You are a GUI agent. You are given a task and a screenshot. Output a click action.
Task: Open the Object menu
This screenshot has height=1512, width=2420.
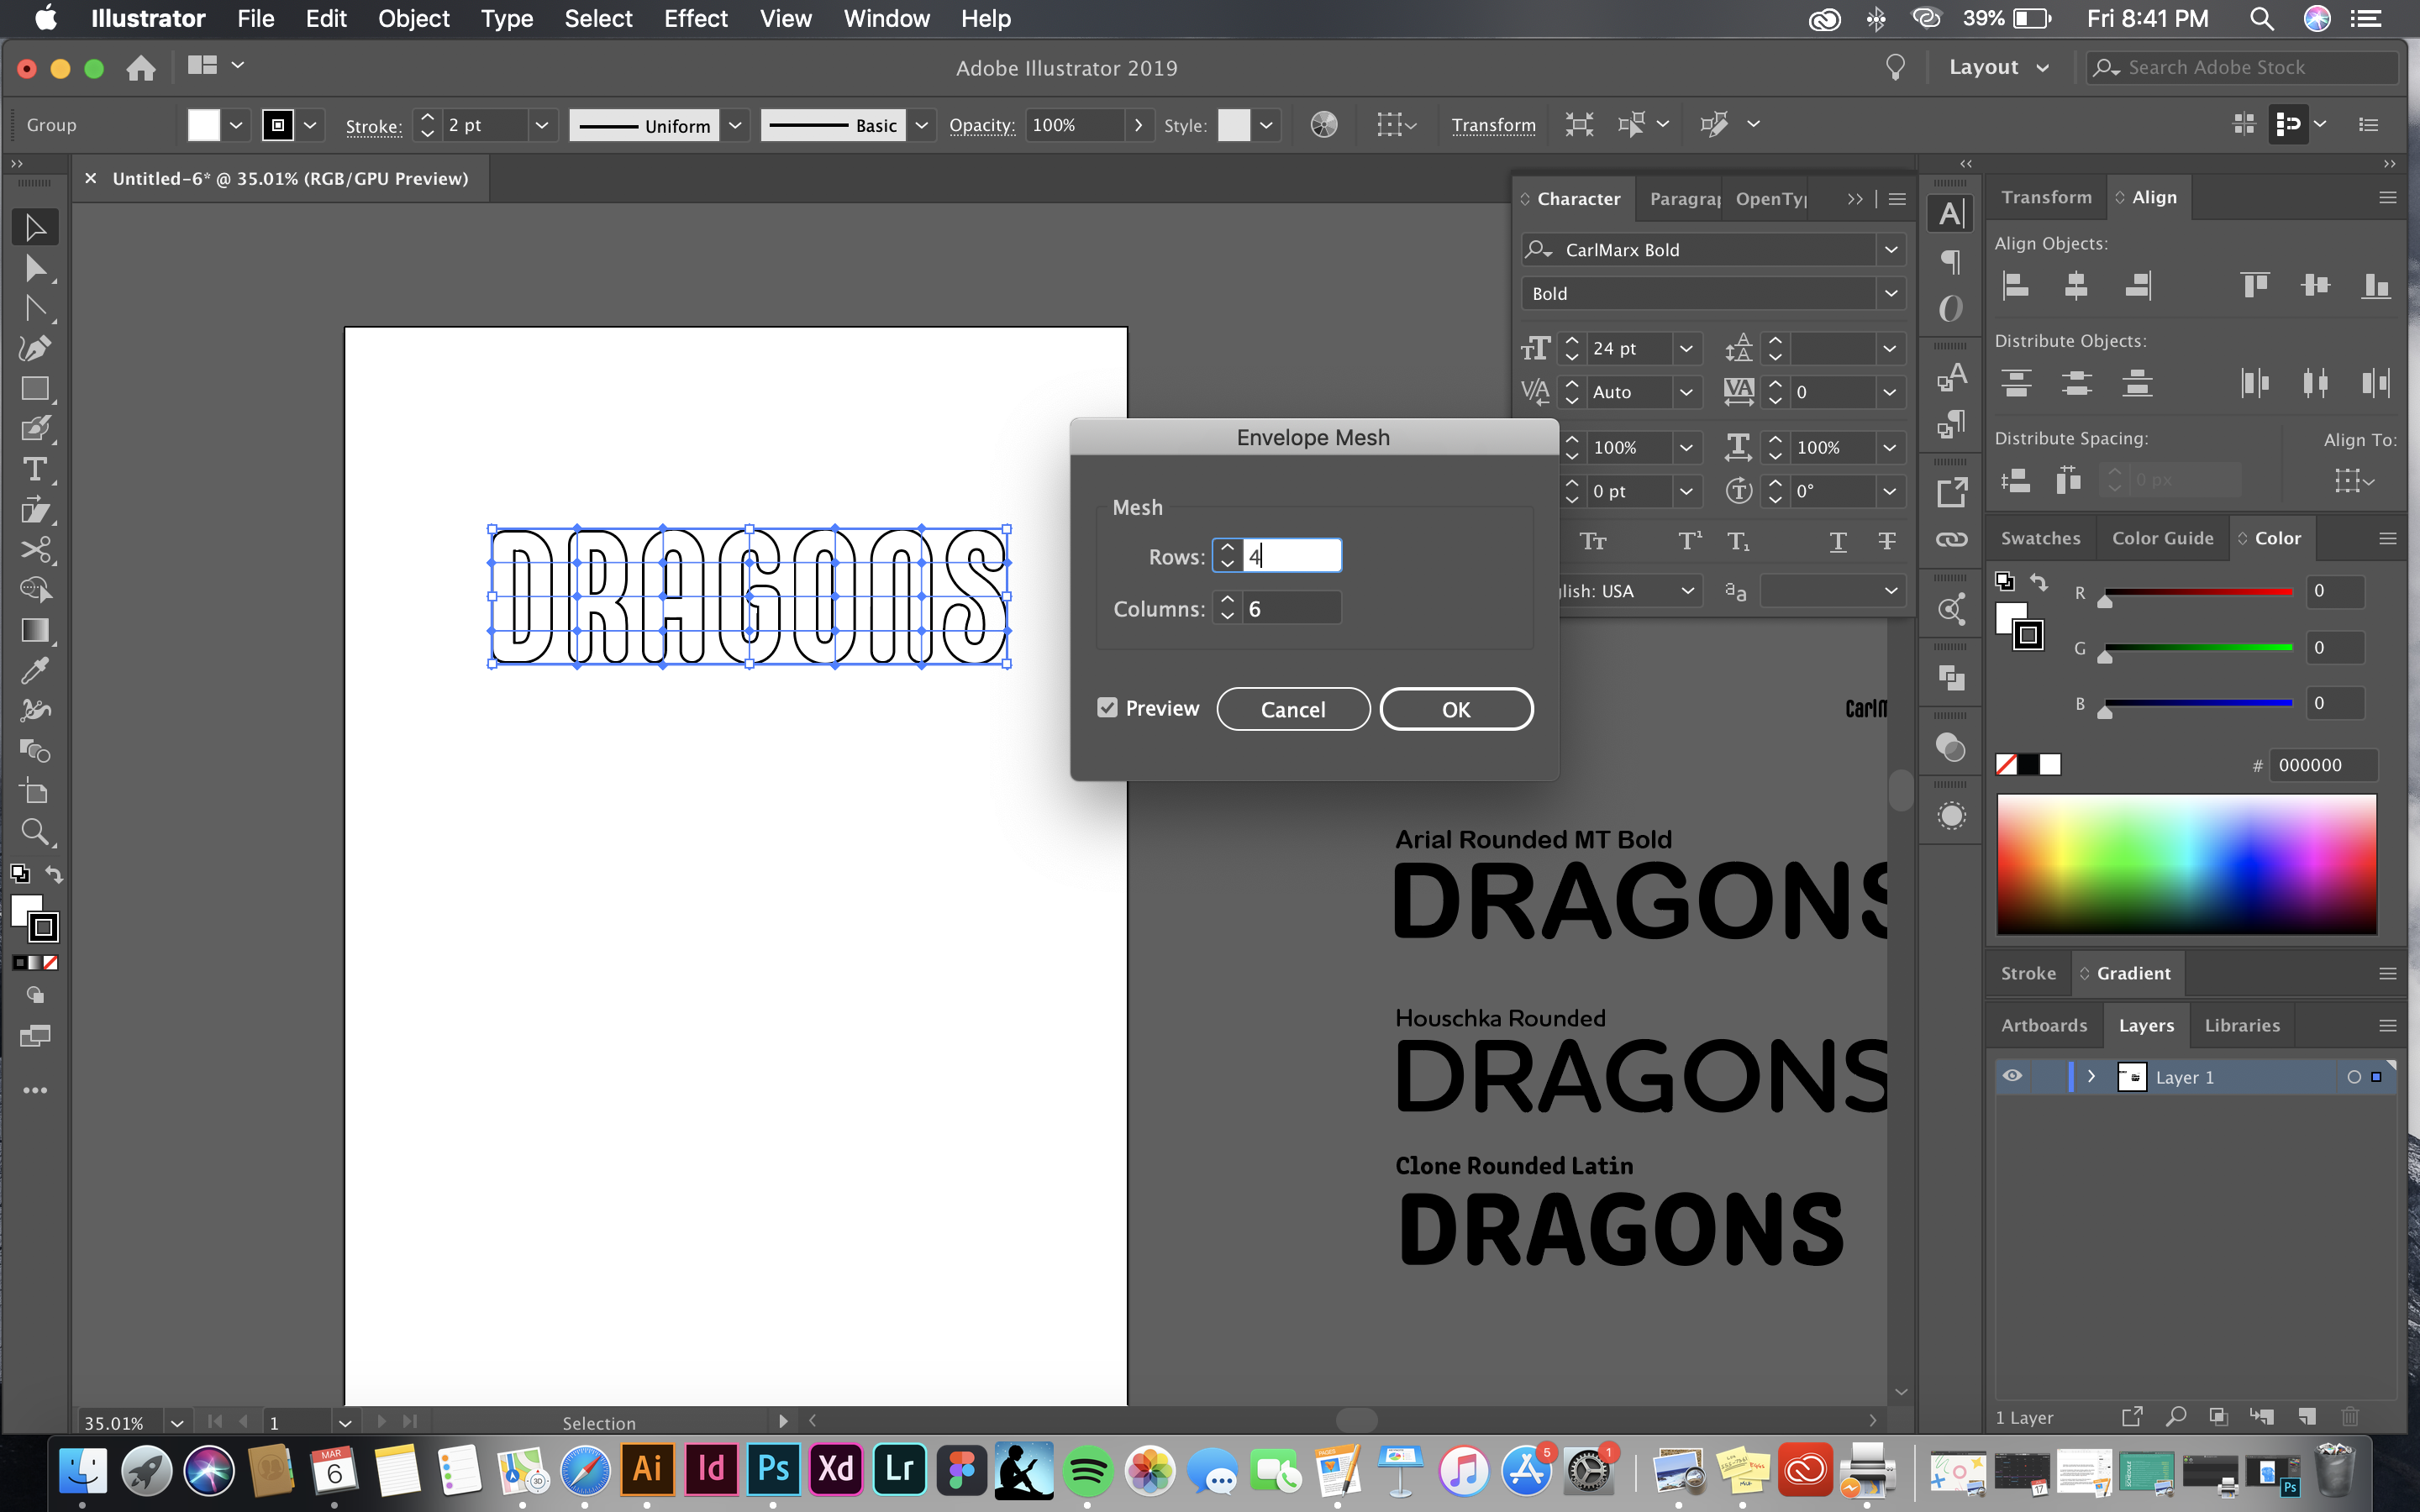tap(413, 18)
